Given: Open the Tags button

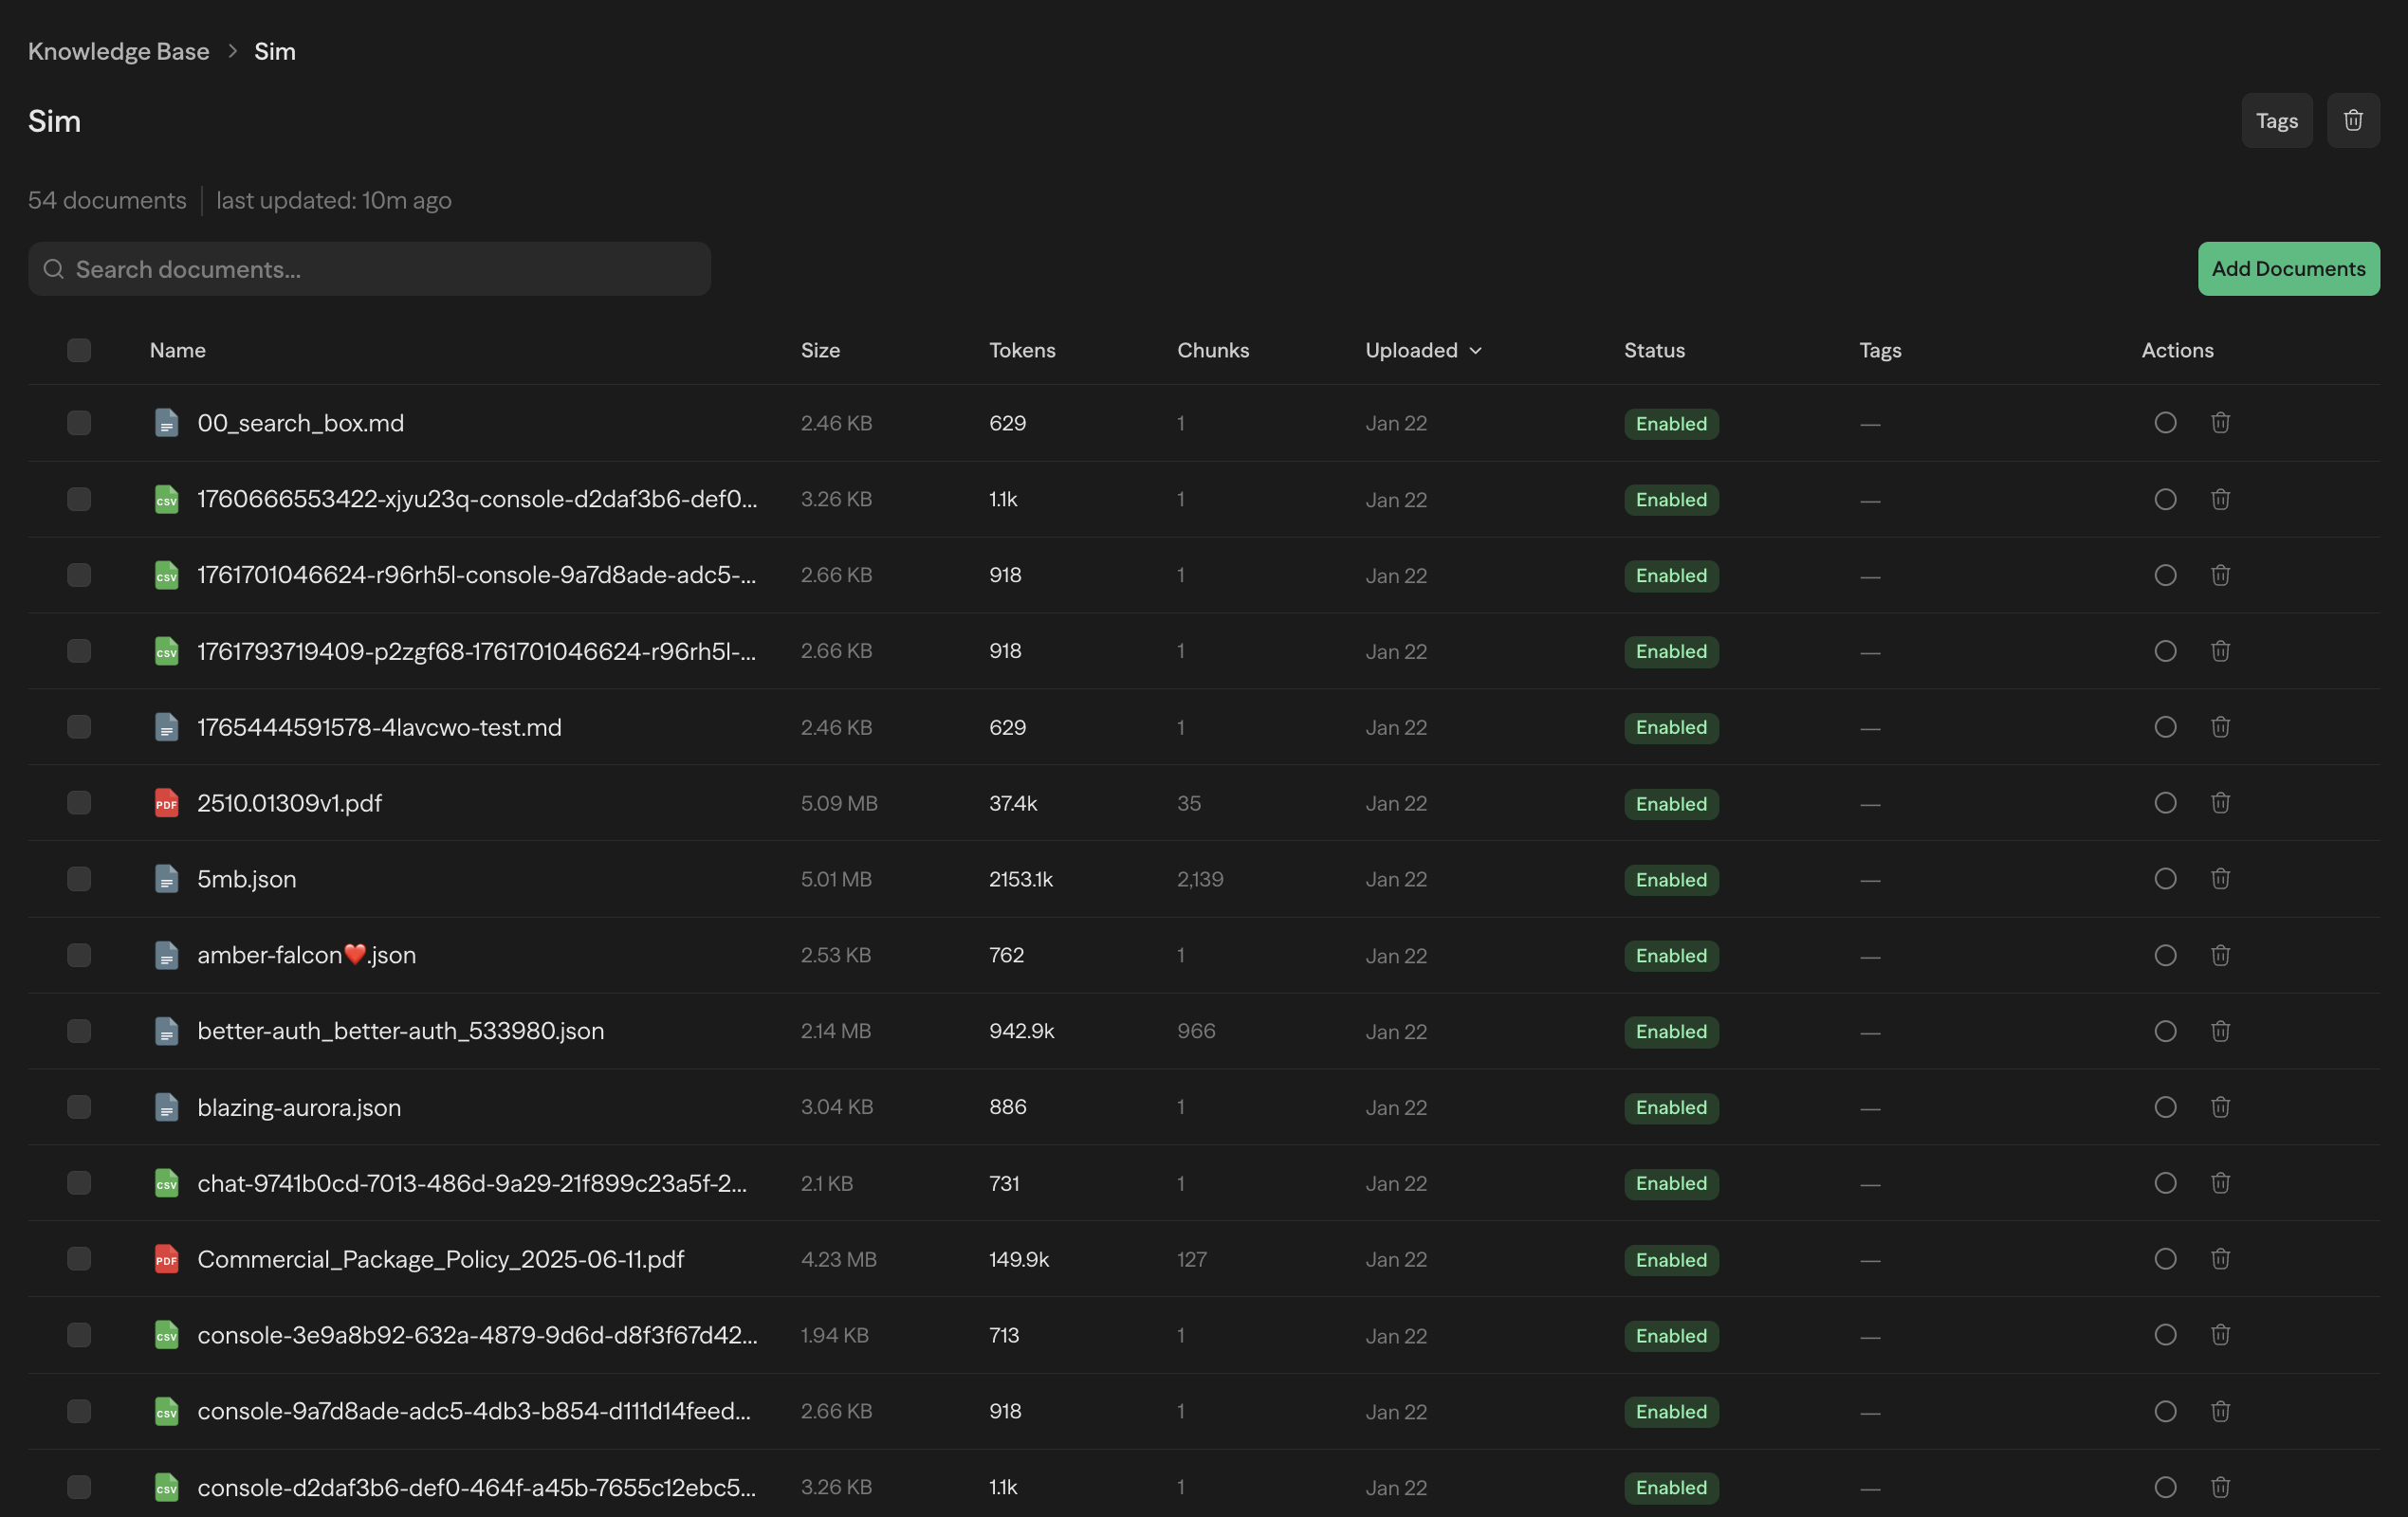Looking at the screenshot, I should tap(2277, 120).
